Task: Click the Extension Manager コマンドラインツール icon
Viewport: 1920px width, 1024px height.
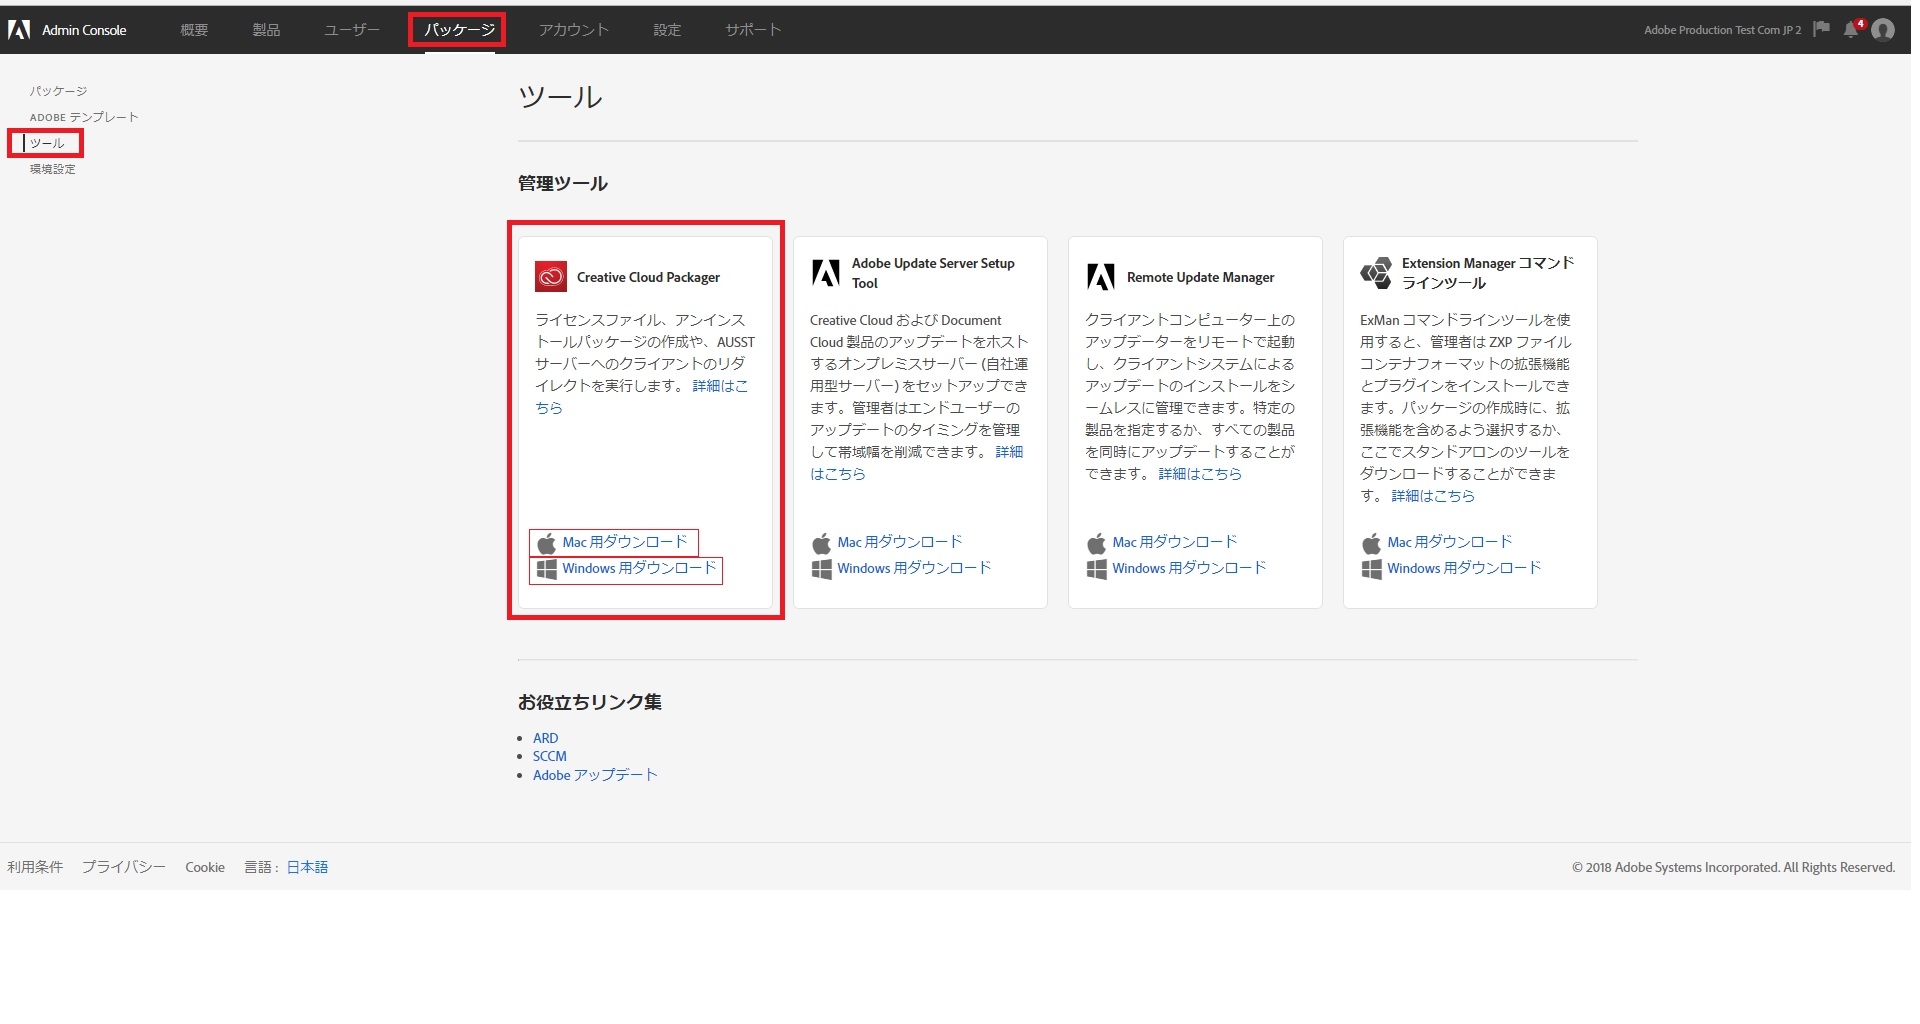Action: 1376,272
